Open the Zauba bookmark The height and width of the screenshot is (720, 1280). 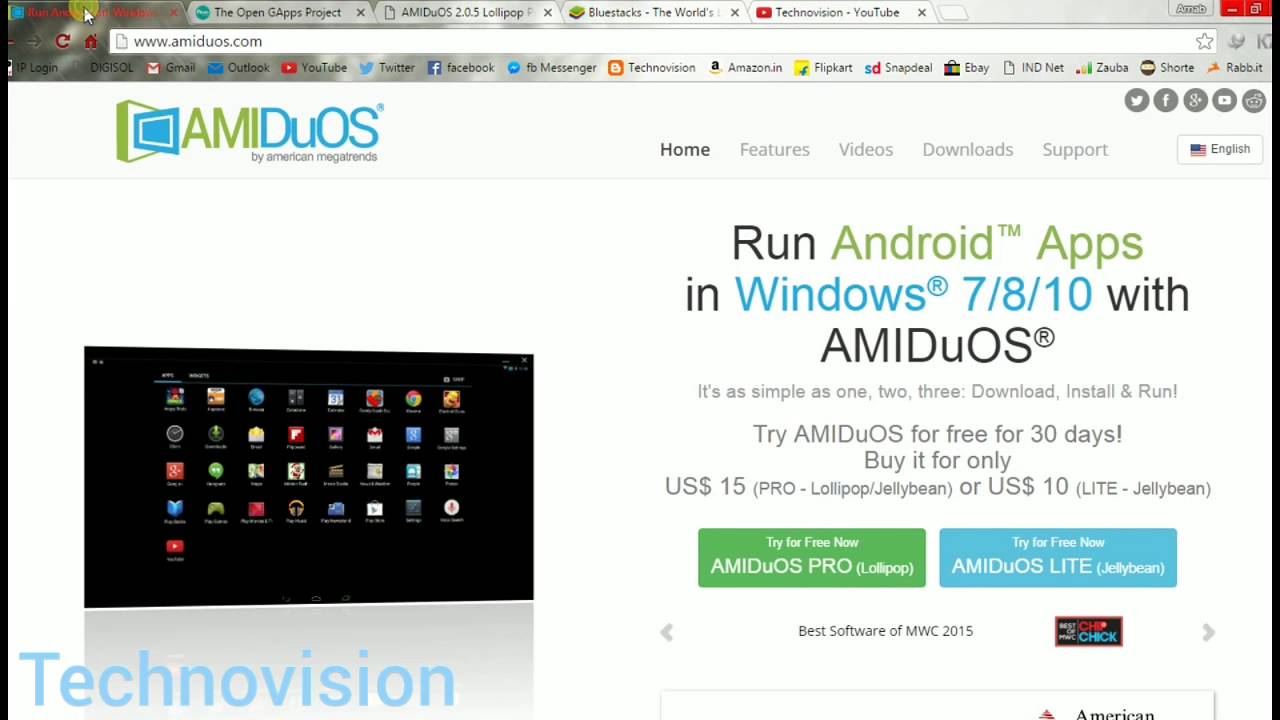(1102, 67)
